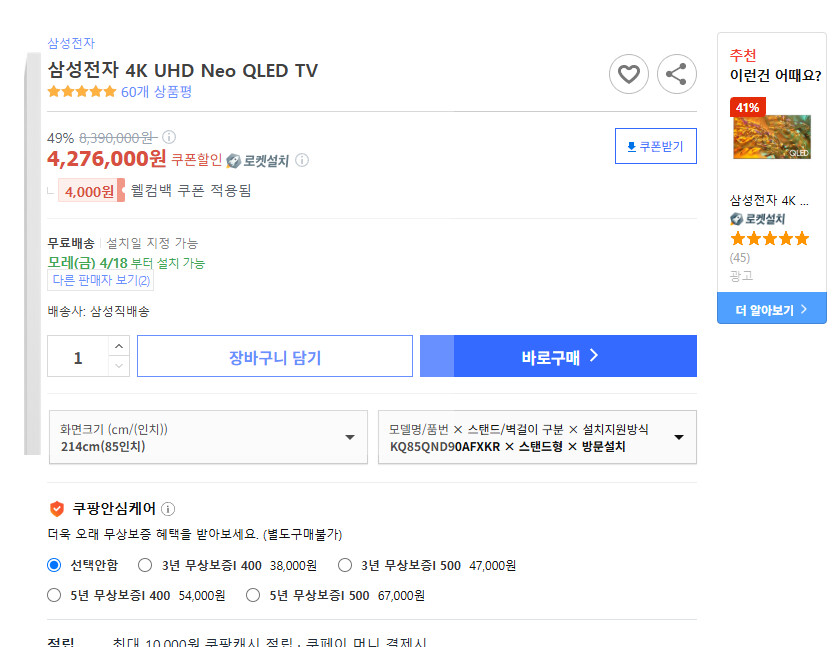Show info icon beside original price 8,390,000원
The image size is (837, 647).
[x=169, y=137]
